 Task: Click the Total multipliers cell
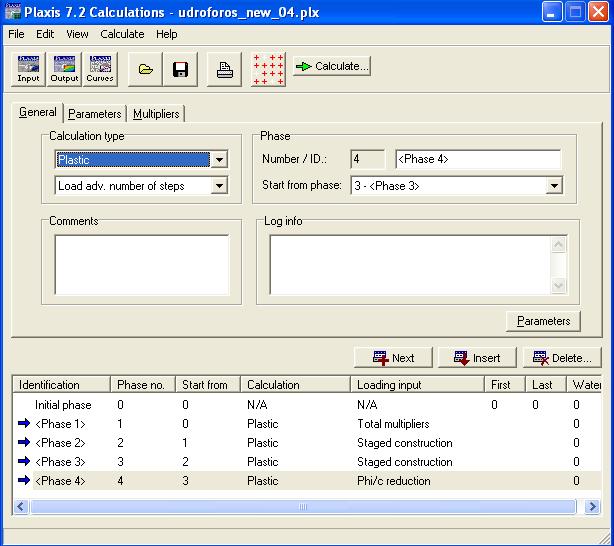393,424
